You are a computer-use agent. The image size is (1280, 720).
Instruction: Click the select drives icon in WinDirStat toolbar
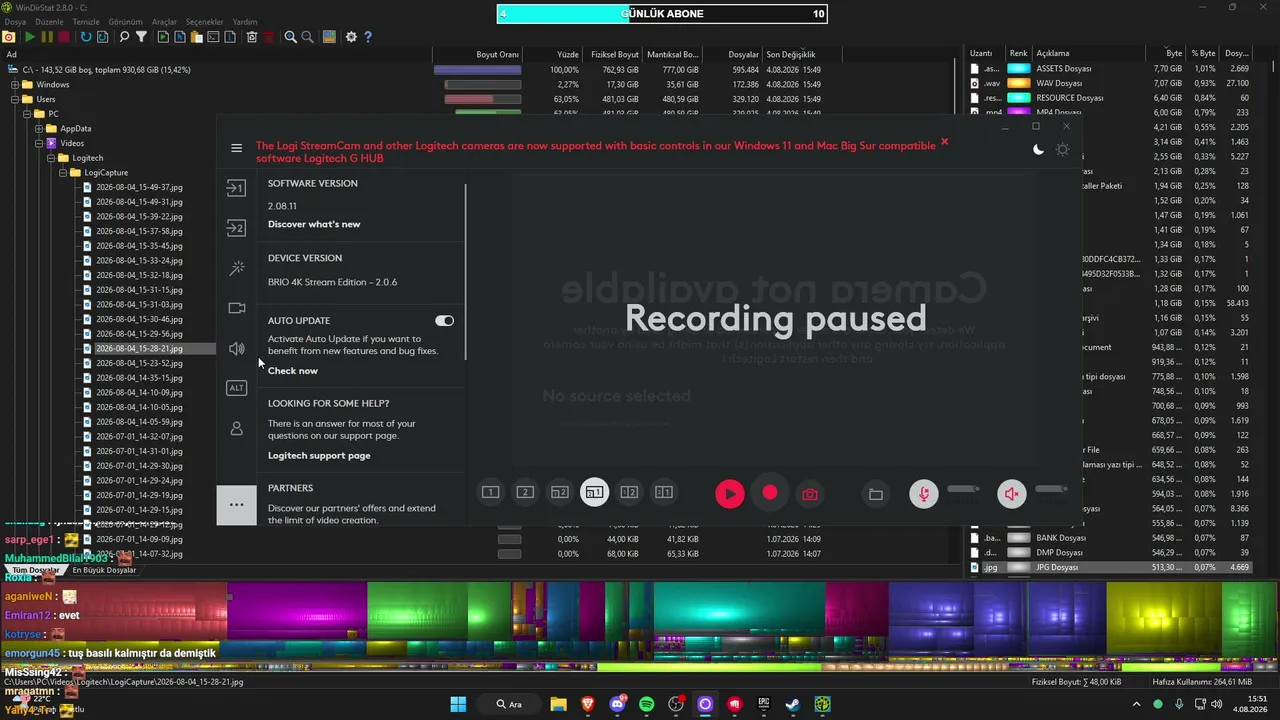pyautogui.click(x=9, y=37)
